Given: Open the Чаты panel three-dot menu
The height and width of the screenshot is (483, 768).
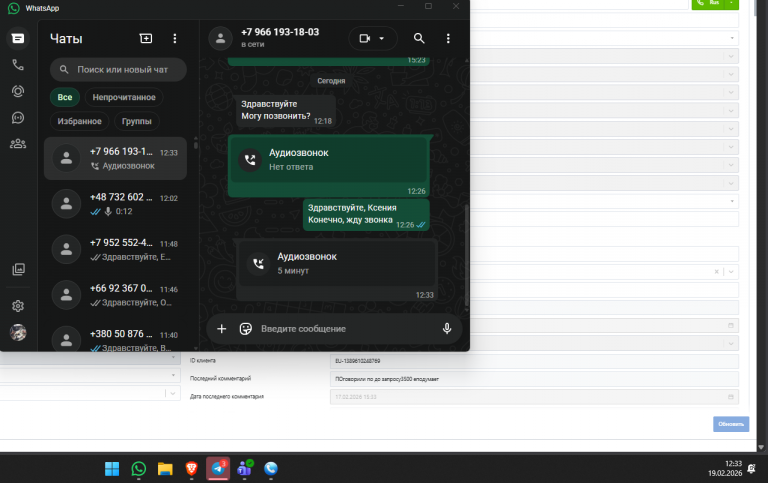Looking at the screenshot, I should pos(175,38).
